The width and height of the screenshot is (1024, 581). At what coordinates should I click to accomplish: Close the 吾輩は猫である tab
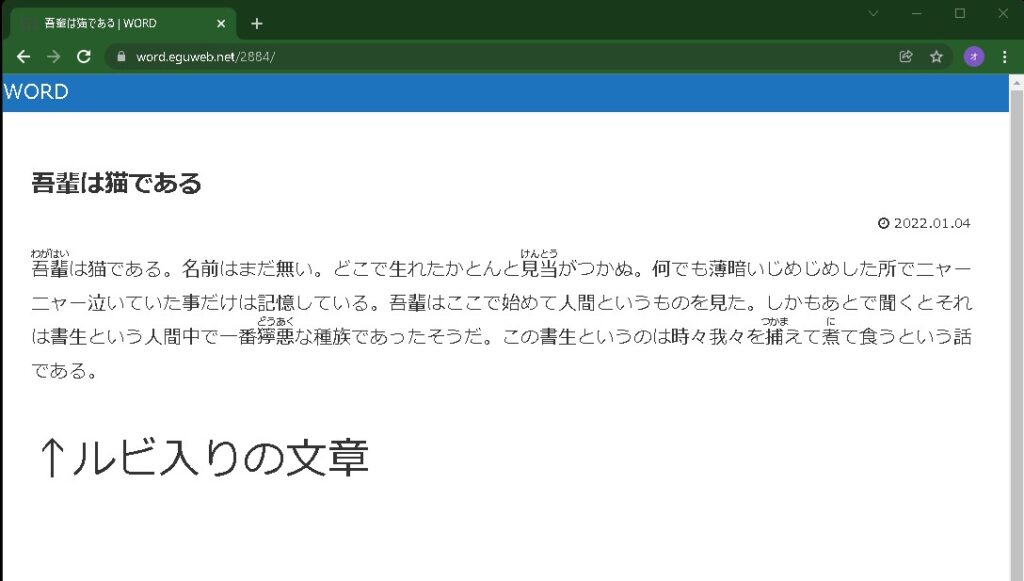[221, 23]
